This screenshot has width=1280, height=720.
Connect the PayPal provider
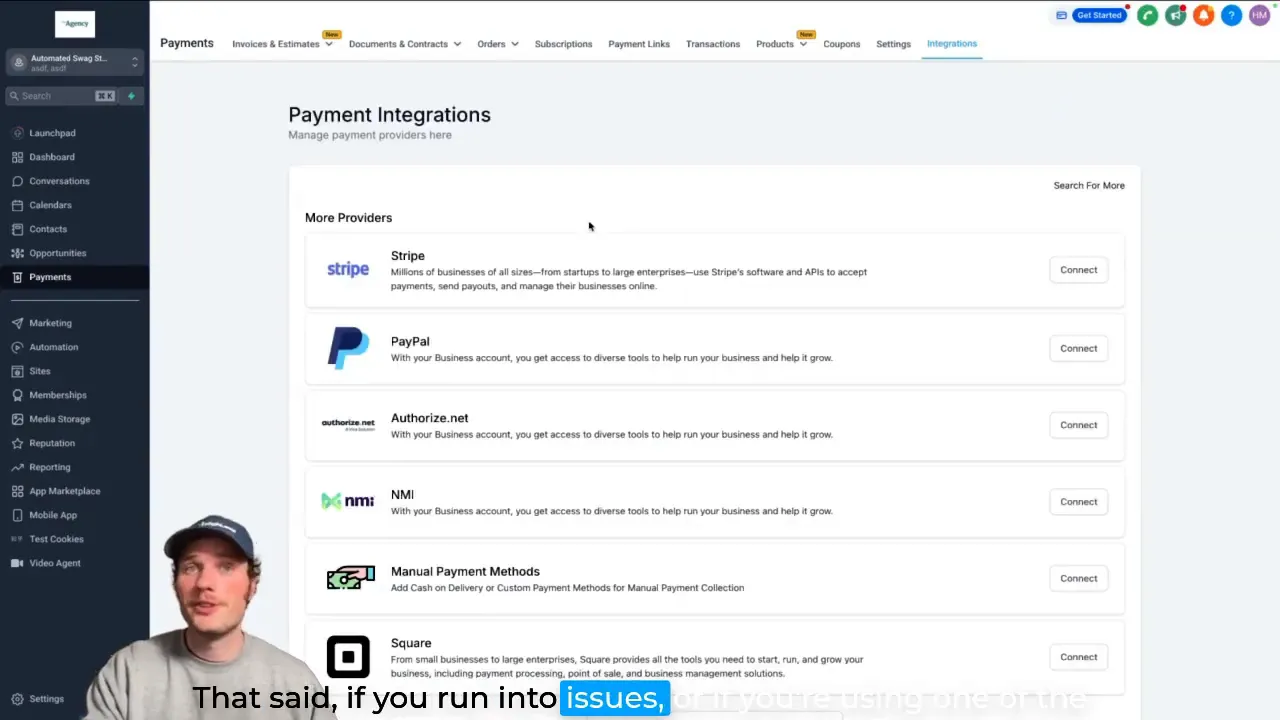pos(1078,349)
